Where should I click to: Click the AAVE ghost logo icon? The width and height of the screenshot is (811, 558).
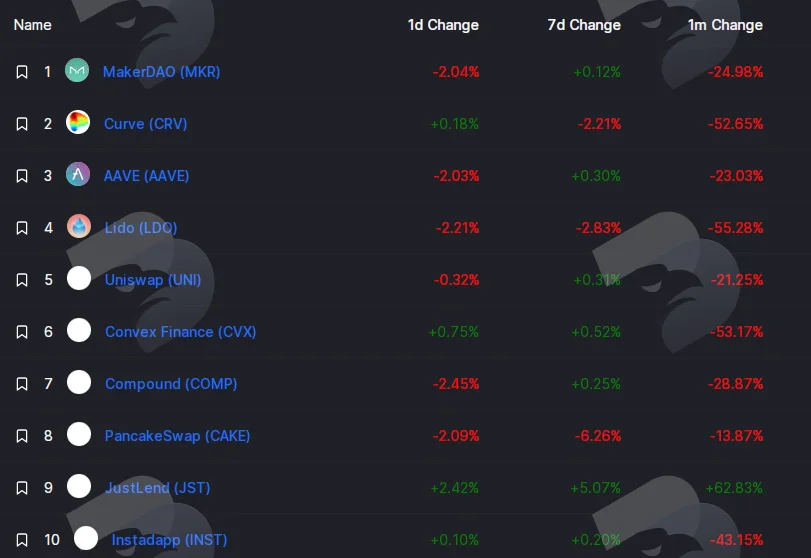[78, 174]
